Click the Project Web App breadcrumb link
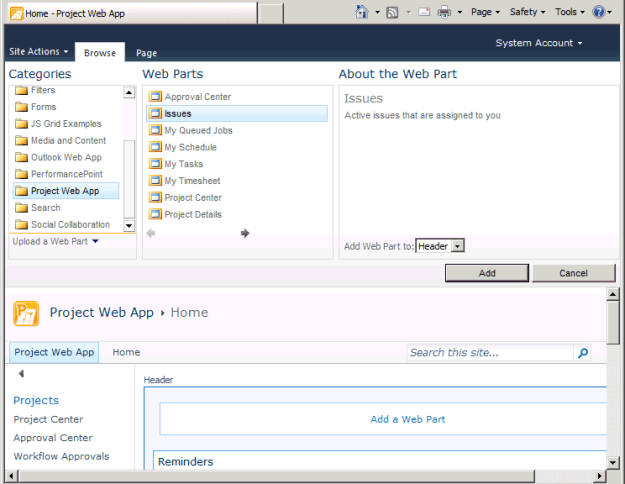The image size is (625, 484). pyautogui.click(x=101, y=313)
